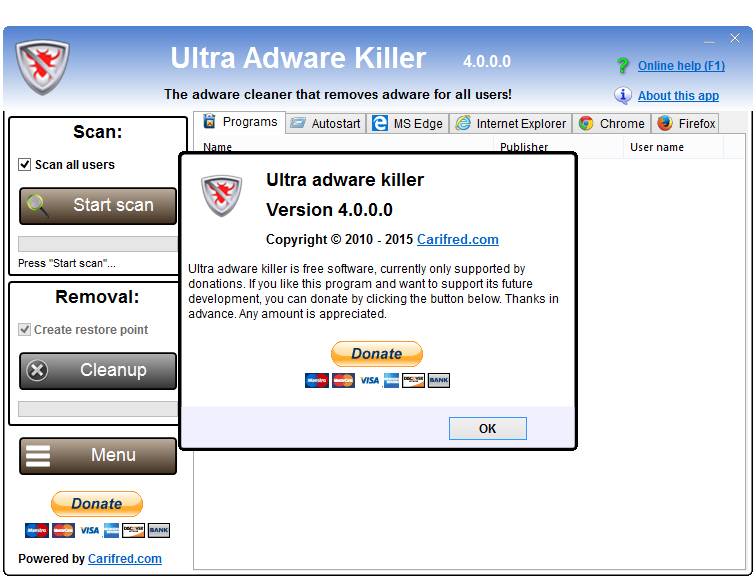756x579 pixels.
Task: Click the green question mark help icon
Action: tap(622, 66)
